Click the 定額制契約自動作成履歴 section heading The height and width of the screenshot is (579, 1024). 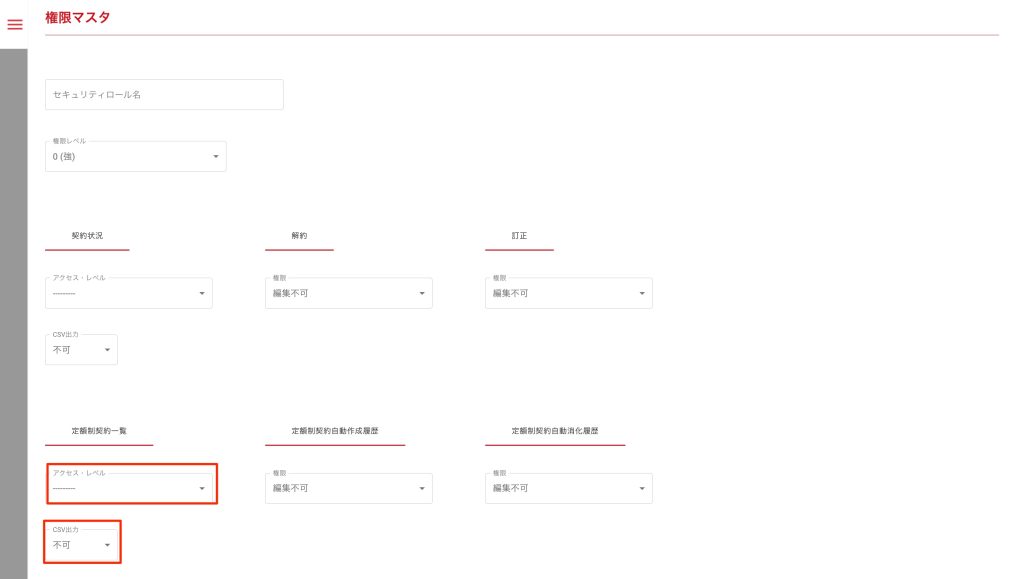pos(334,431)
